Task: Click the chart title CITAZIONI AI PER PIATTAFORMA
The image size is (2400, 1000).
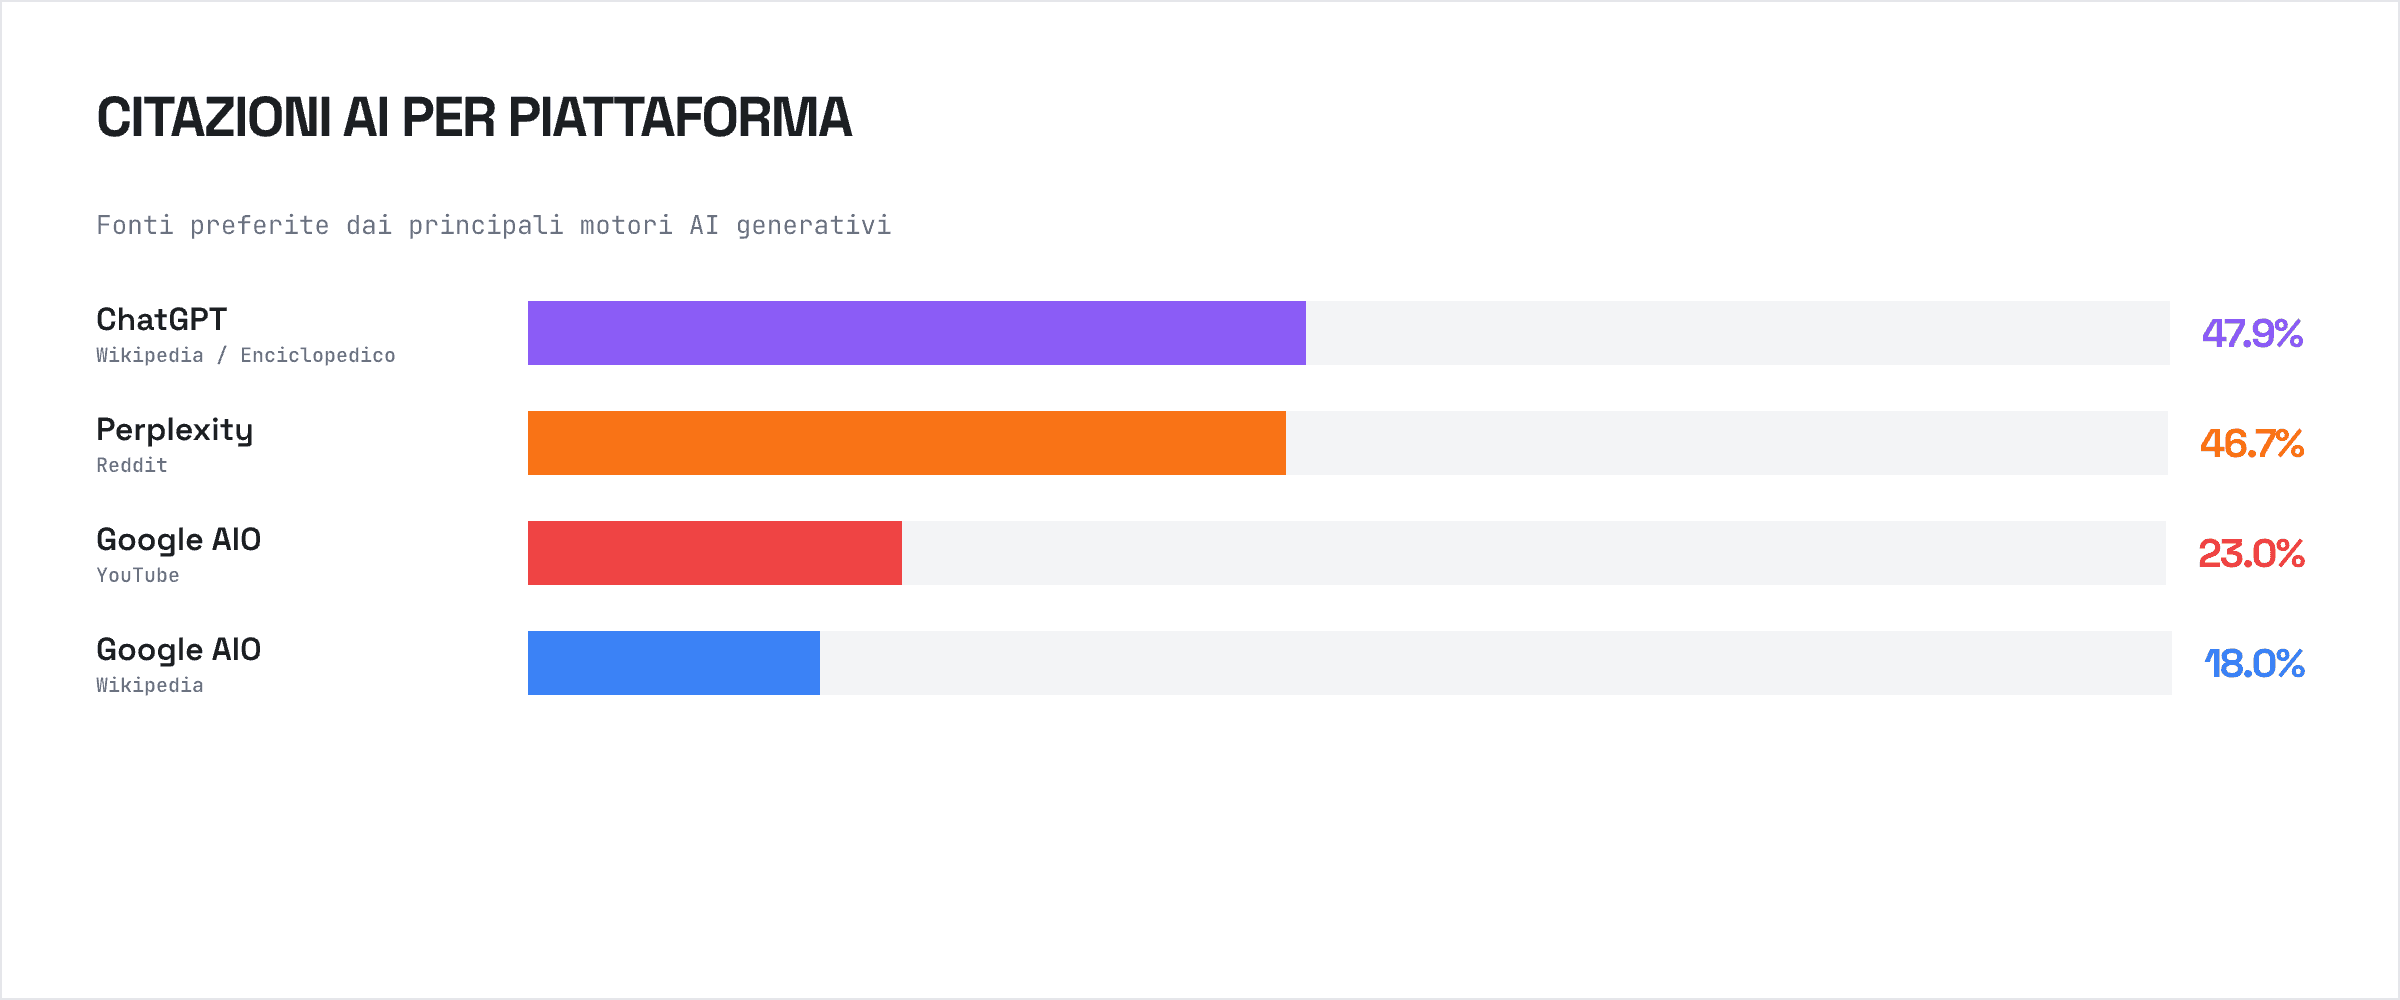Action: [474, 118]
